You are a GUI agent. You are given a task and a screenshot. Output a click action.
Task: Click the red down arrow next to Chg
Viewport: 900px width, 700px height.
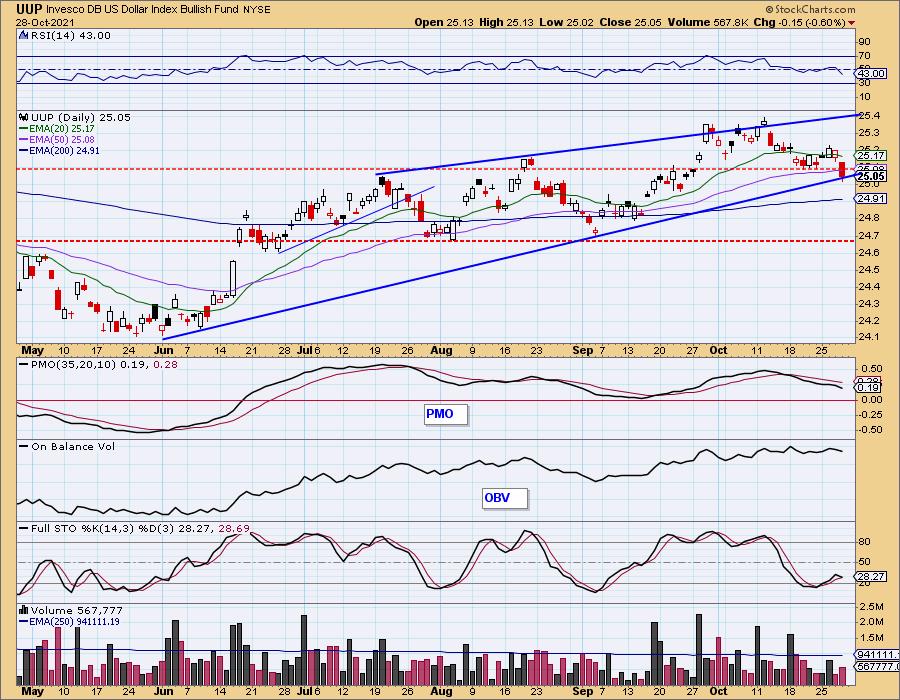(x=851, y=23)
